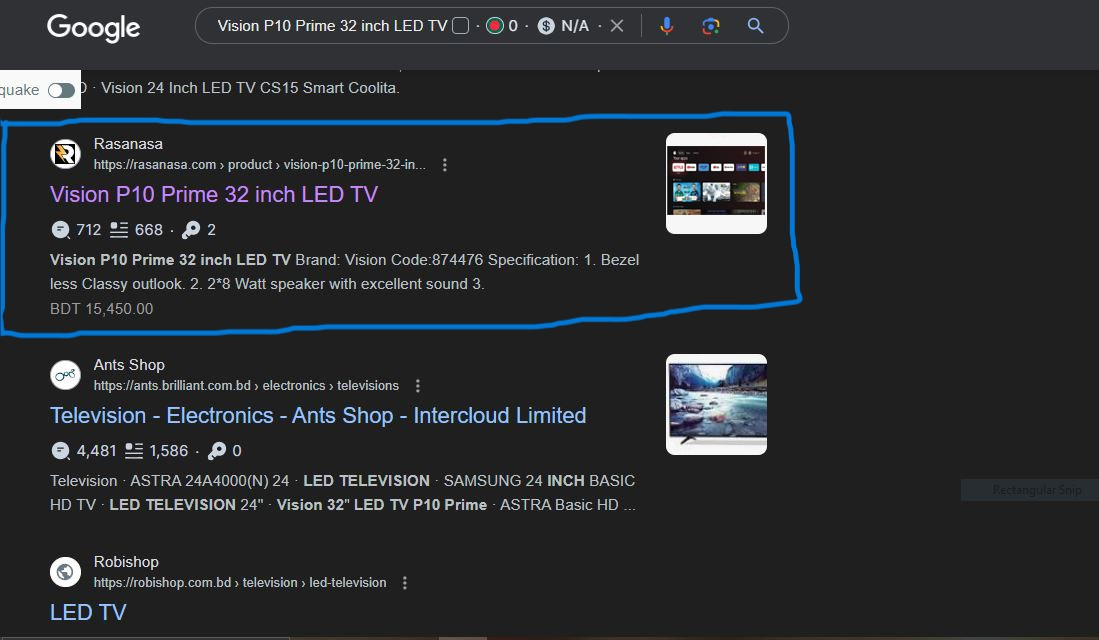Open the Ants Shop site name
Screen dimensions: 1099x640
[129, 365]
